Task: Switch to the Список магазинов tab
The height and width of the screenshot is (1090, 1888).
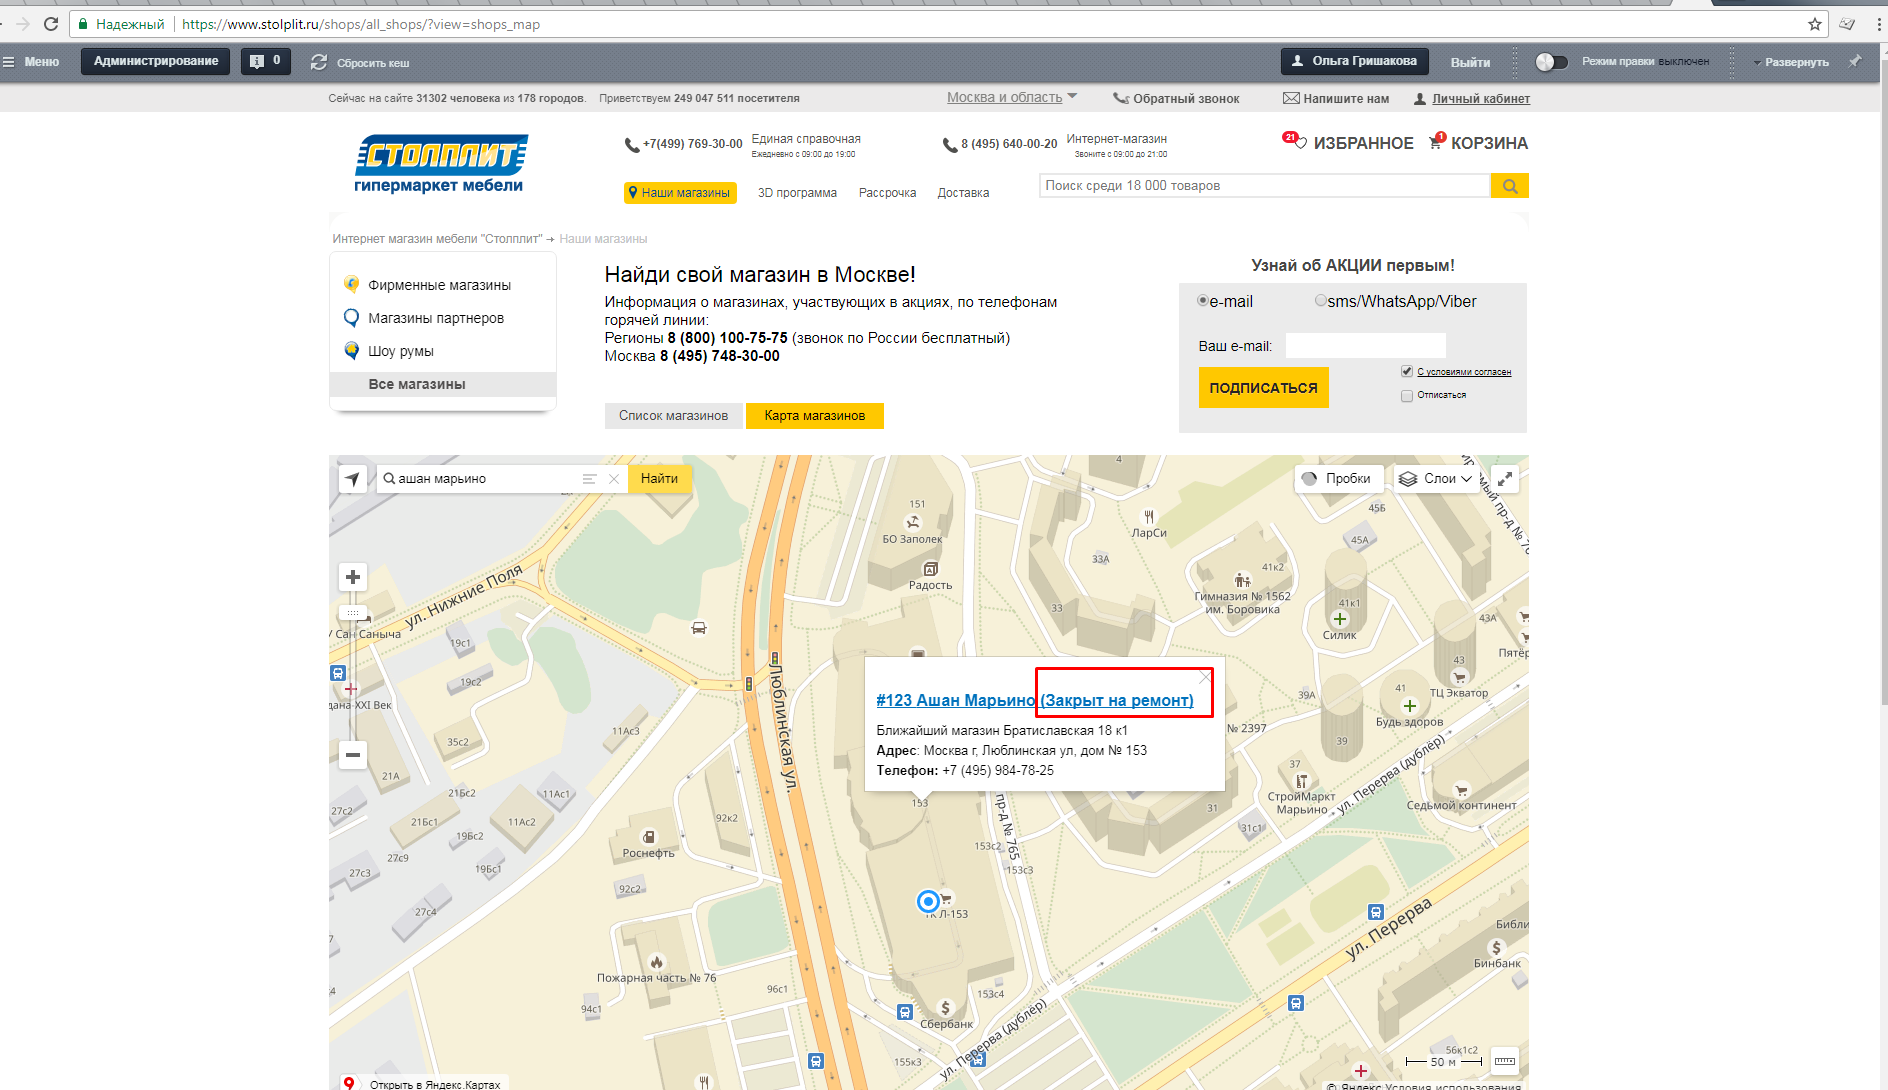Action: [x=673, y=416]
